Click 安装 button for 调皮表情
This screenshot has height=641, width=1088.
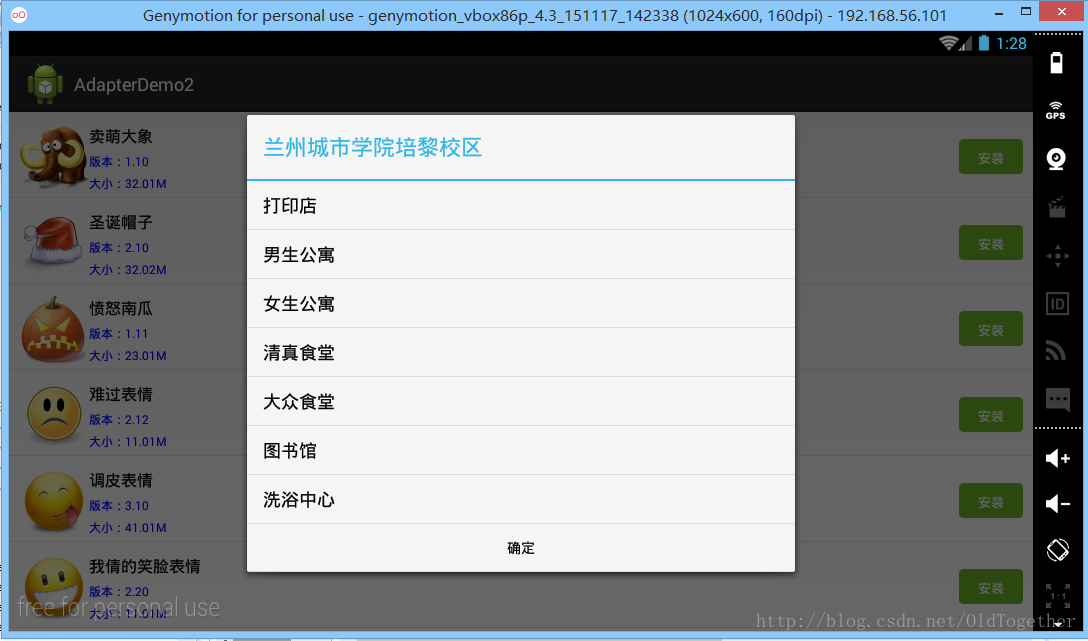tap(990, 501)
